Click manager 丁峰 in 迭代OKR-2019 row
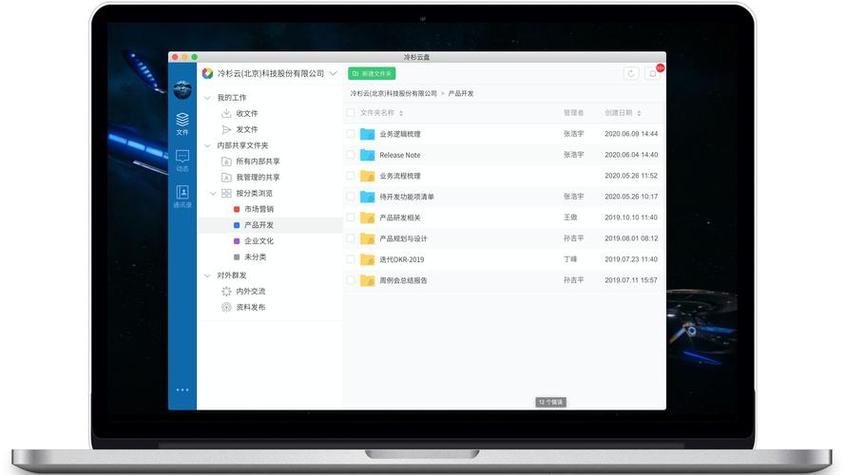 pyautogui.click(x=570, y=259)
